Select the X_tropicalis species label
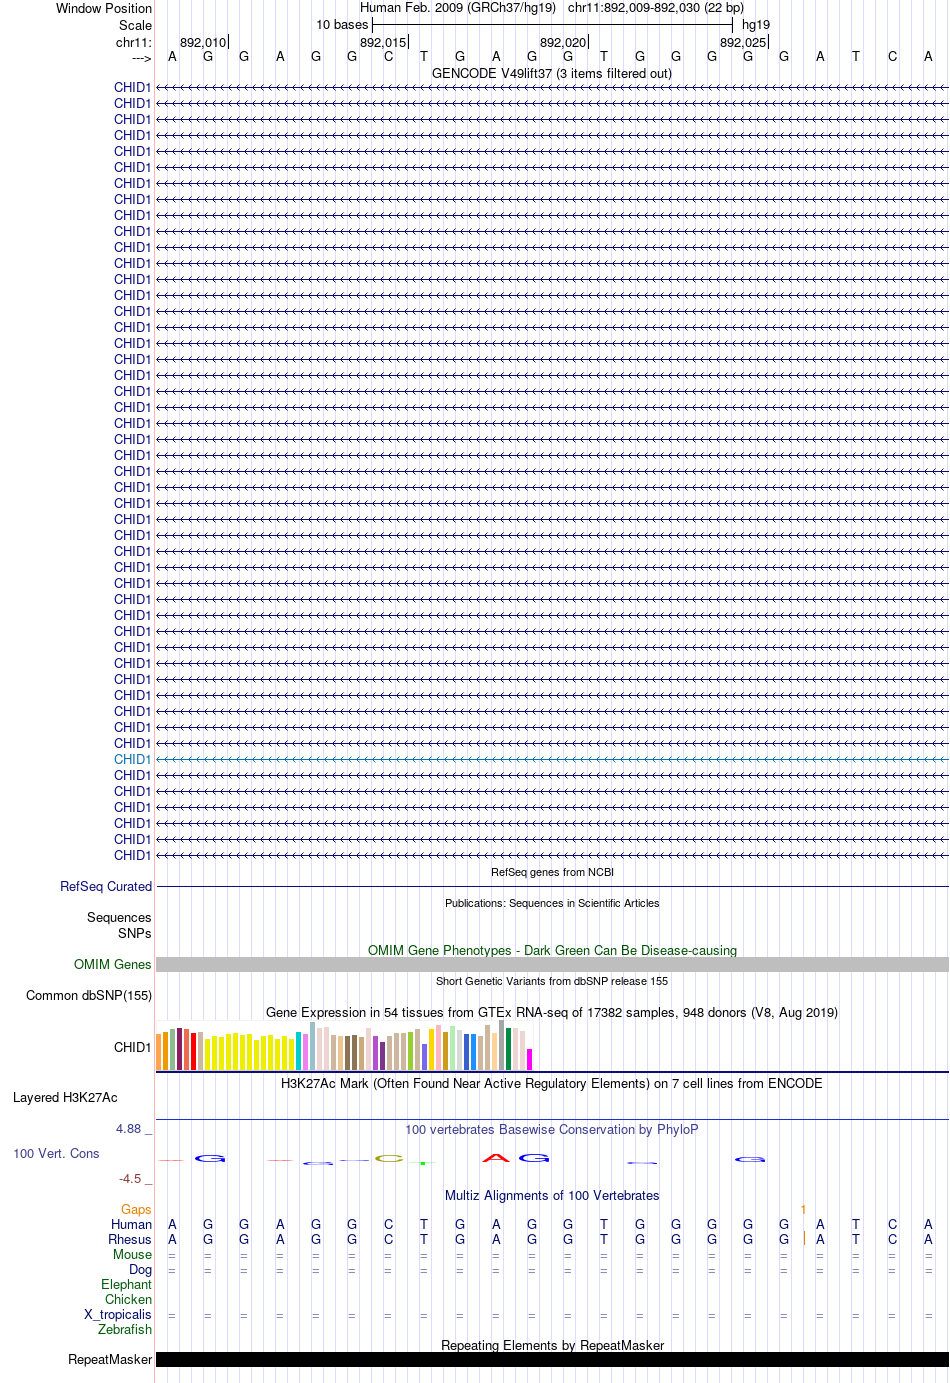This screenshot has width=950, height=1383. pos(118,1314)
